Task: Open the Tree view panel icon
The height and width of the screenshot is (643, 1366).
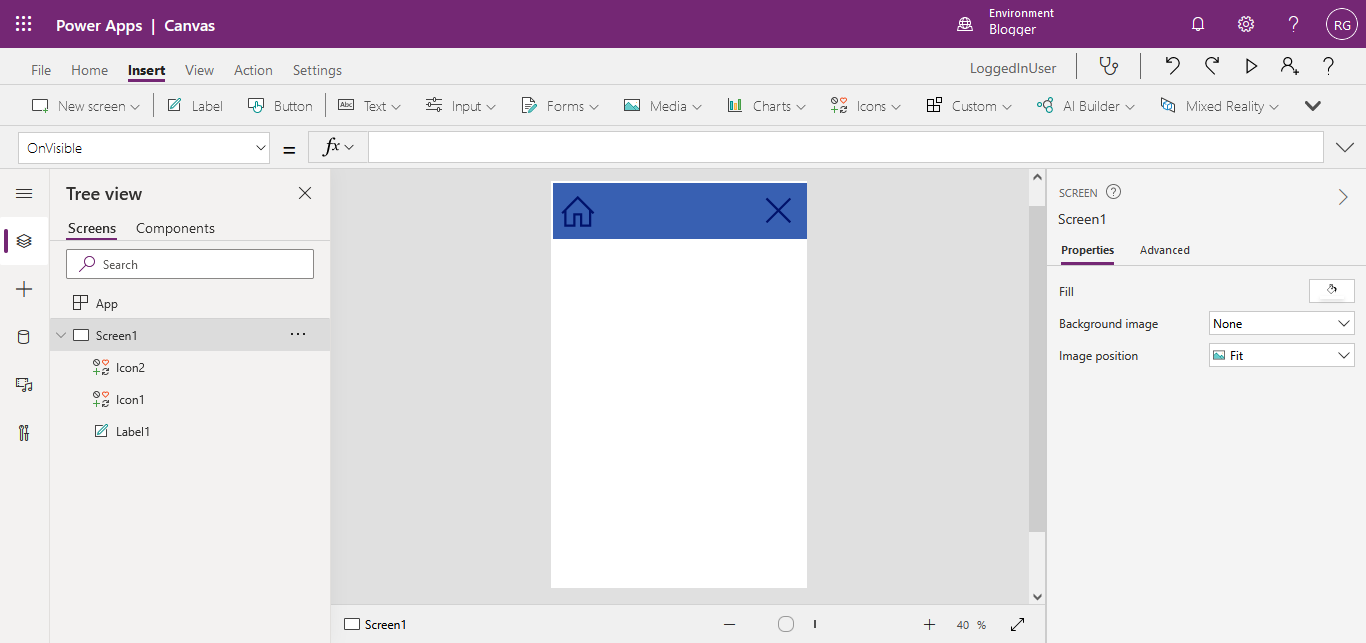Action: [x=24, y=241]
